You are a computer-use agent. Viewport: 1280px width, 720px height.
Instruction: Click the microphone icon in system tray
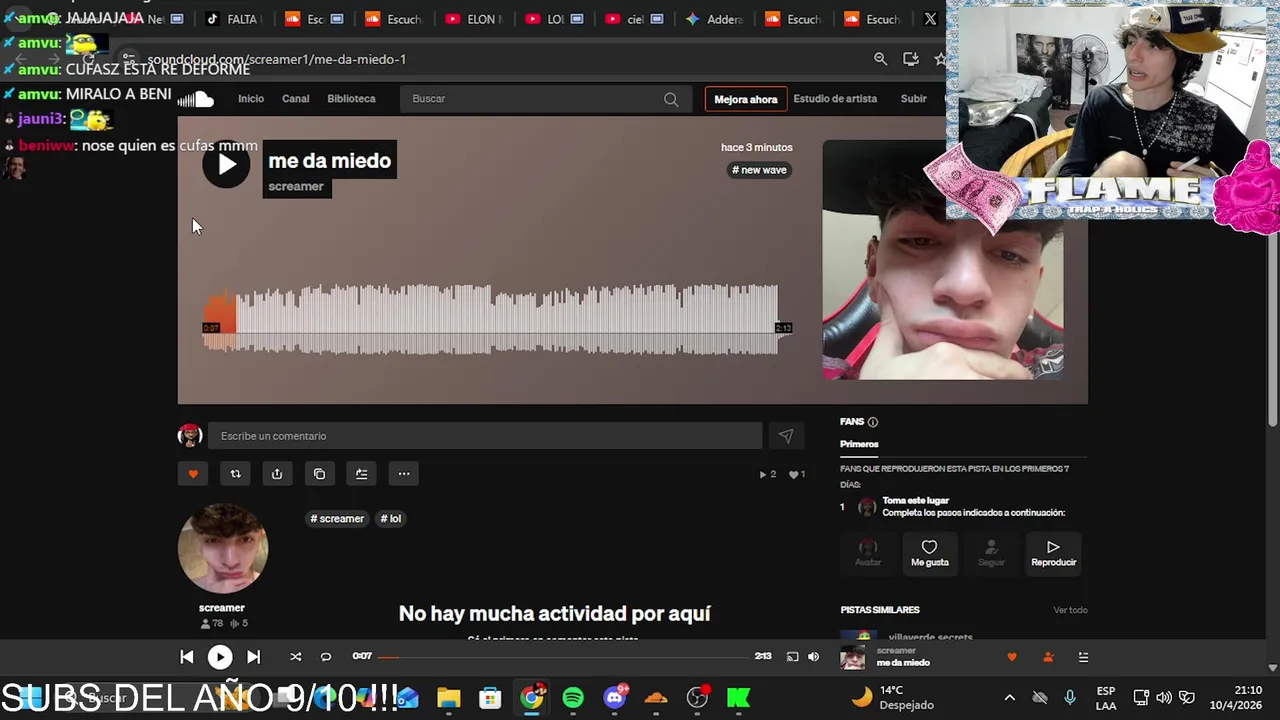[1070, 698]
